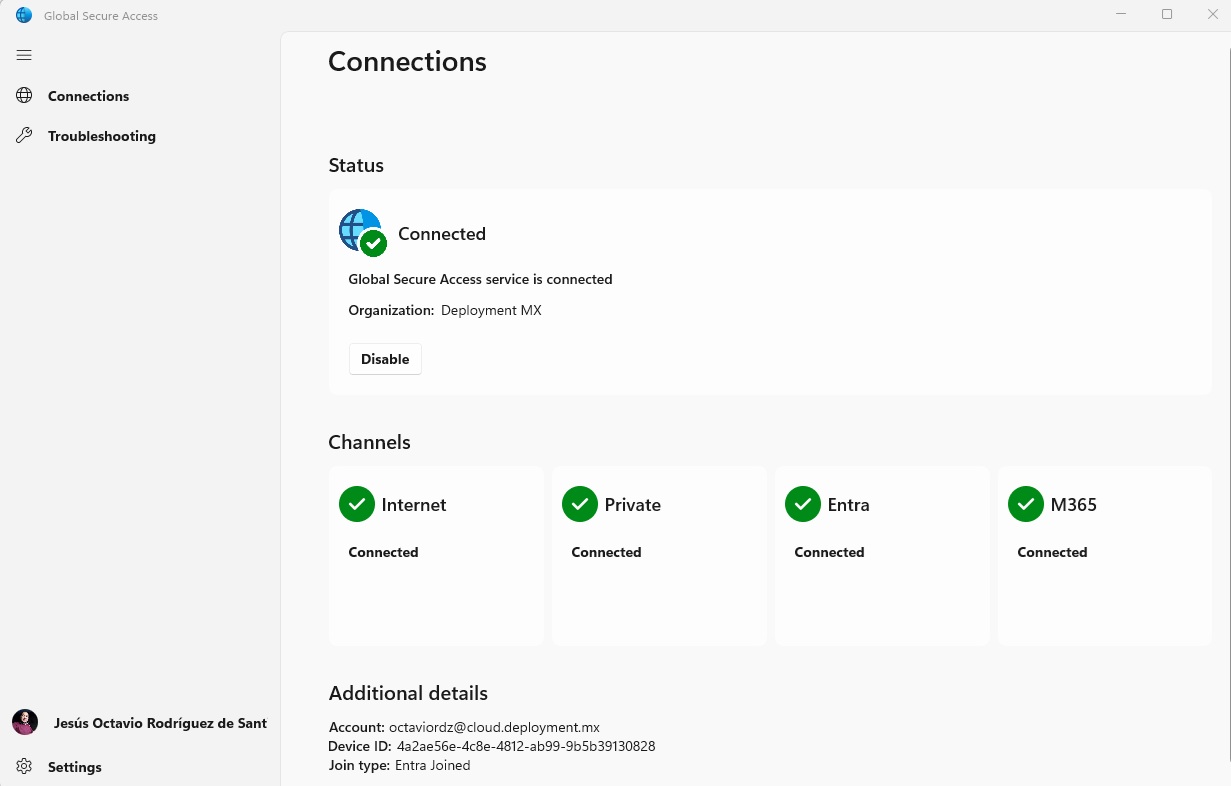
Task: Click the Connections page title
Action: 407,61
